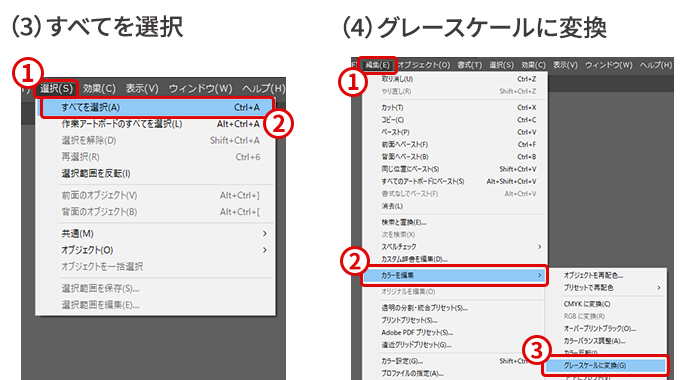Screen dimensions: 680x380
Task: Open 透明の分割・統合プリセット(S)... entry
Action: click(455, 308)
